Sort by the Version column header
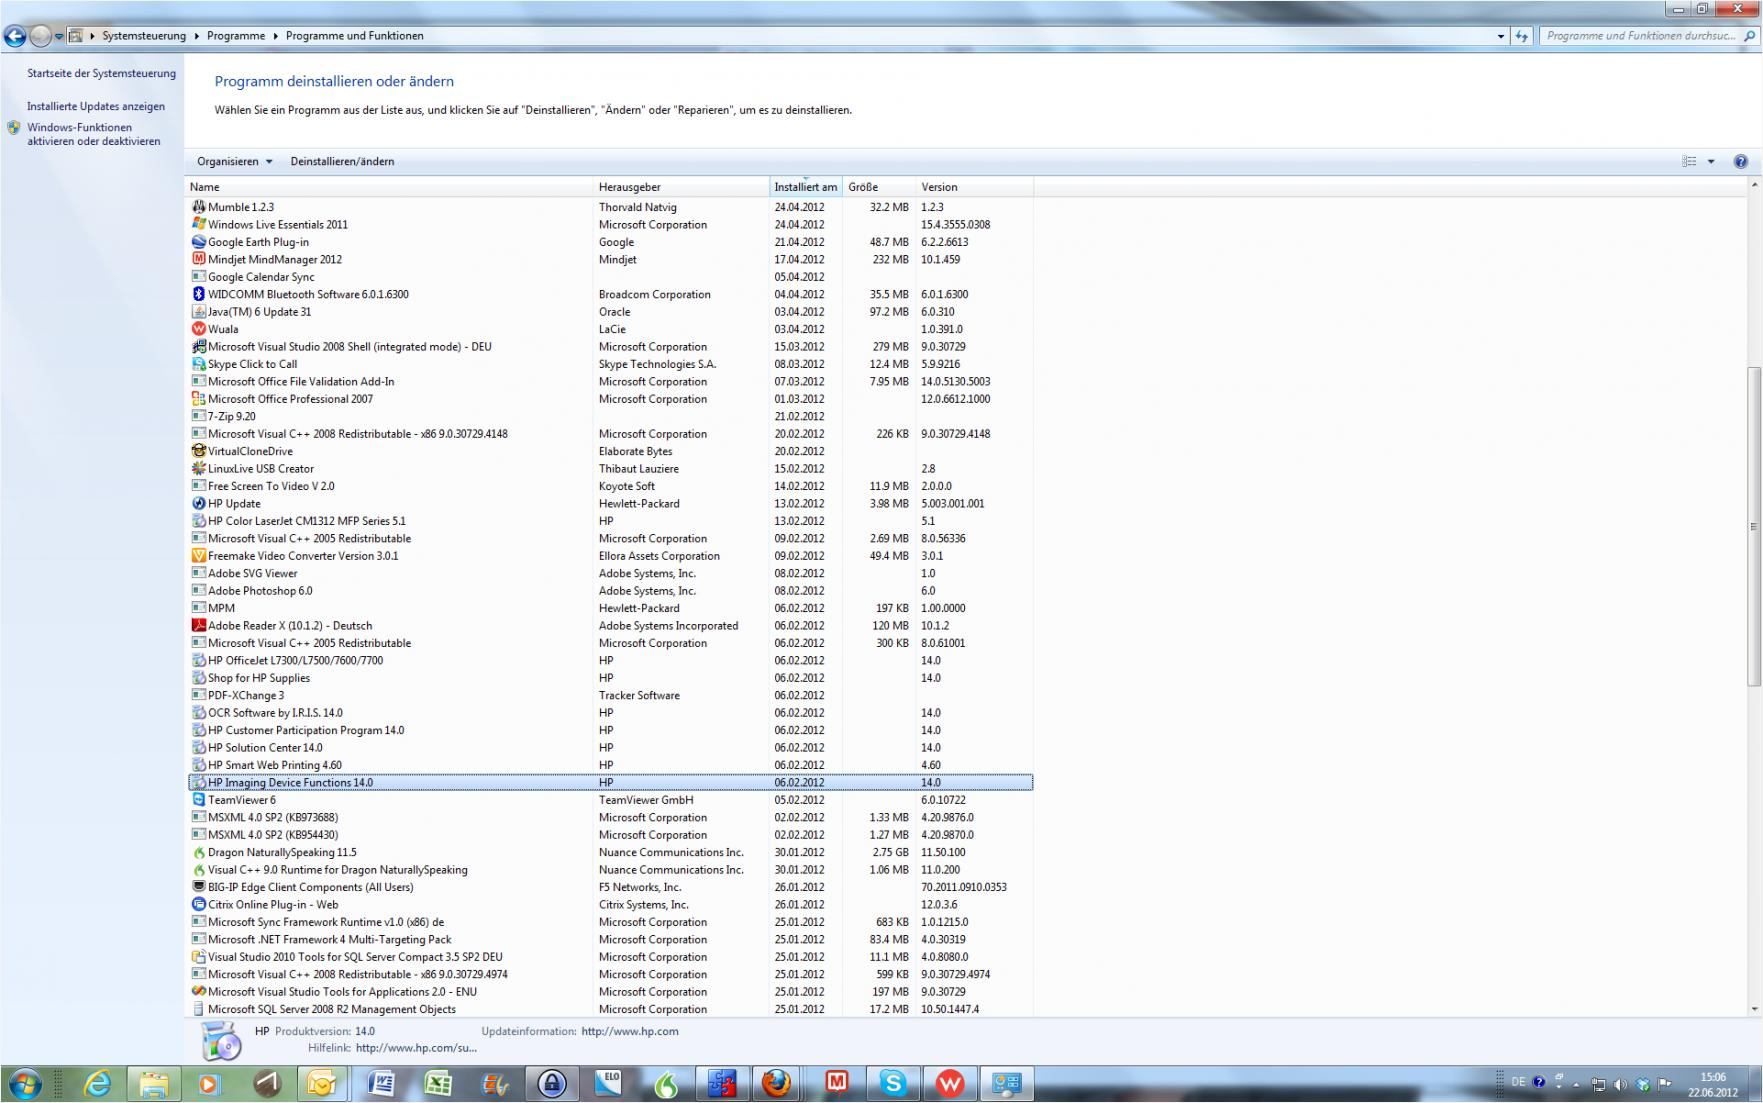The image size is (1763, 1103). (x=975, y=187)
